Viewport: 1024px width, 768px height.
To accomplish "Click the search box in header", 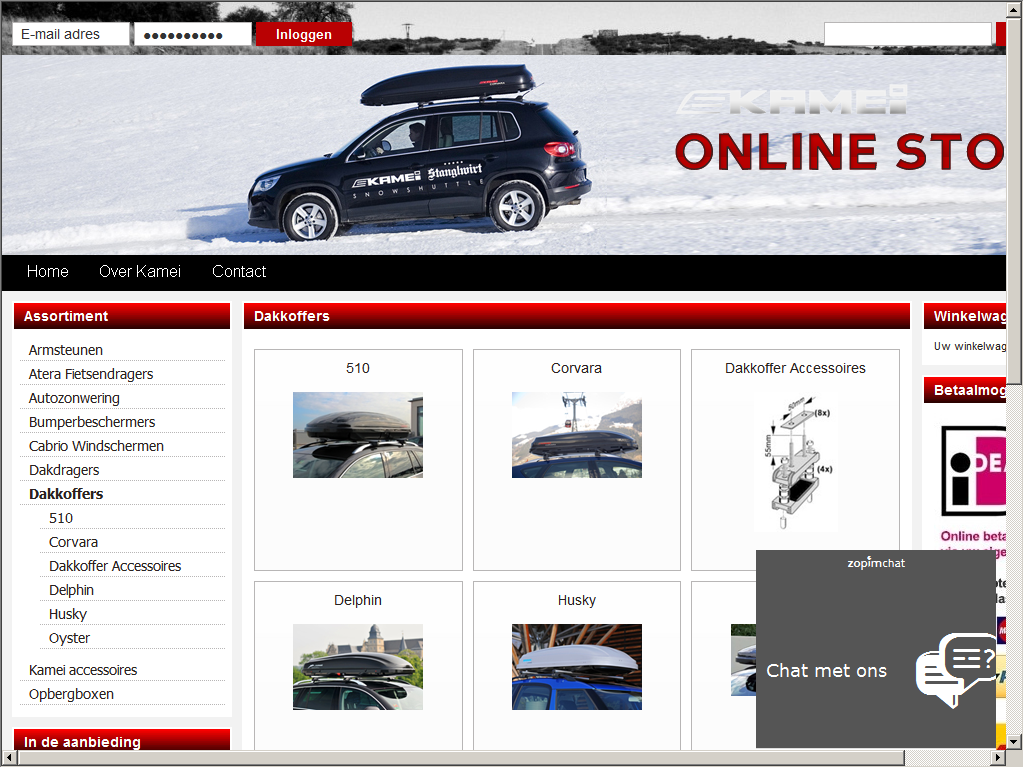I will [908, 34].
